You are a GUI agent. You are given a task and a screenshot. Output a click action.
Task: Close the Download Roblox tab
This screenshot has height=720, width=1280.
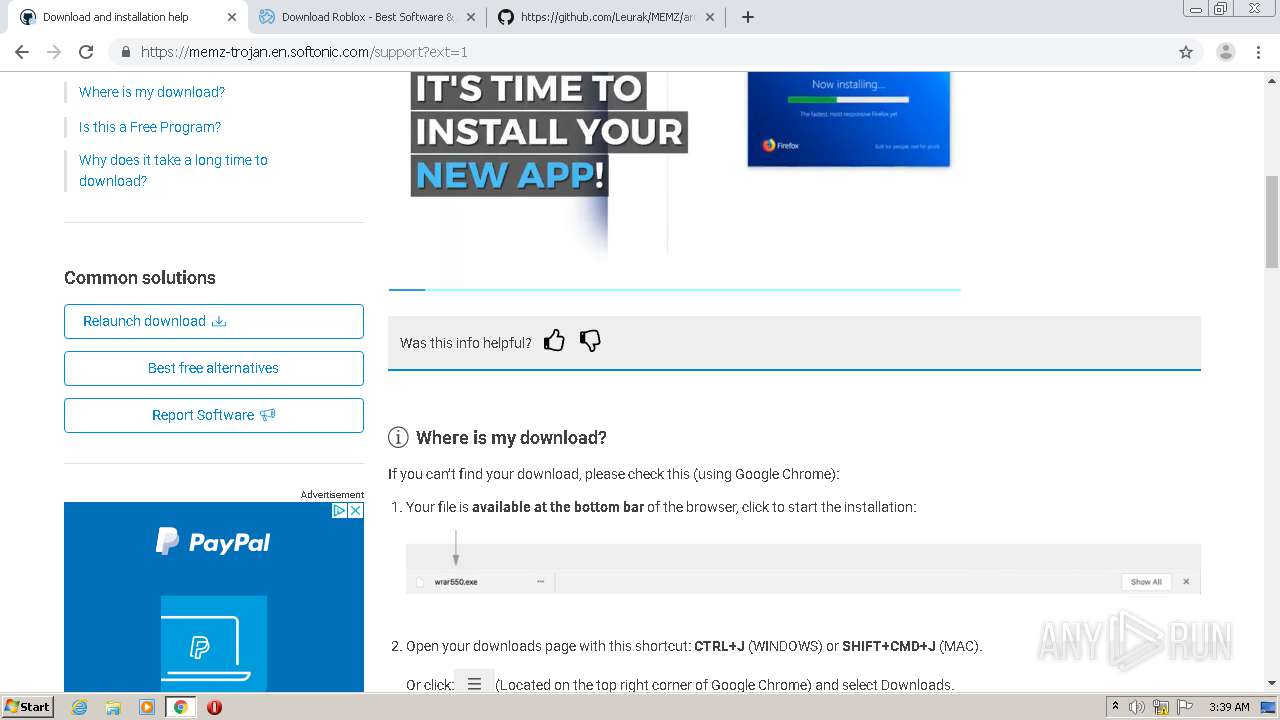[x=471, y=17]
